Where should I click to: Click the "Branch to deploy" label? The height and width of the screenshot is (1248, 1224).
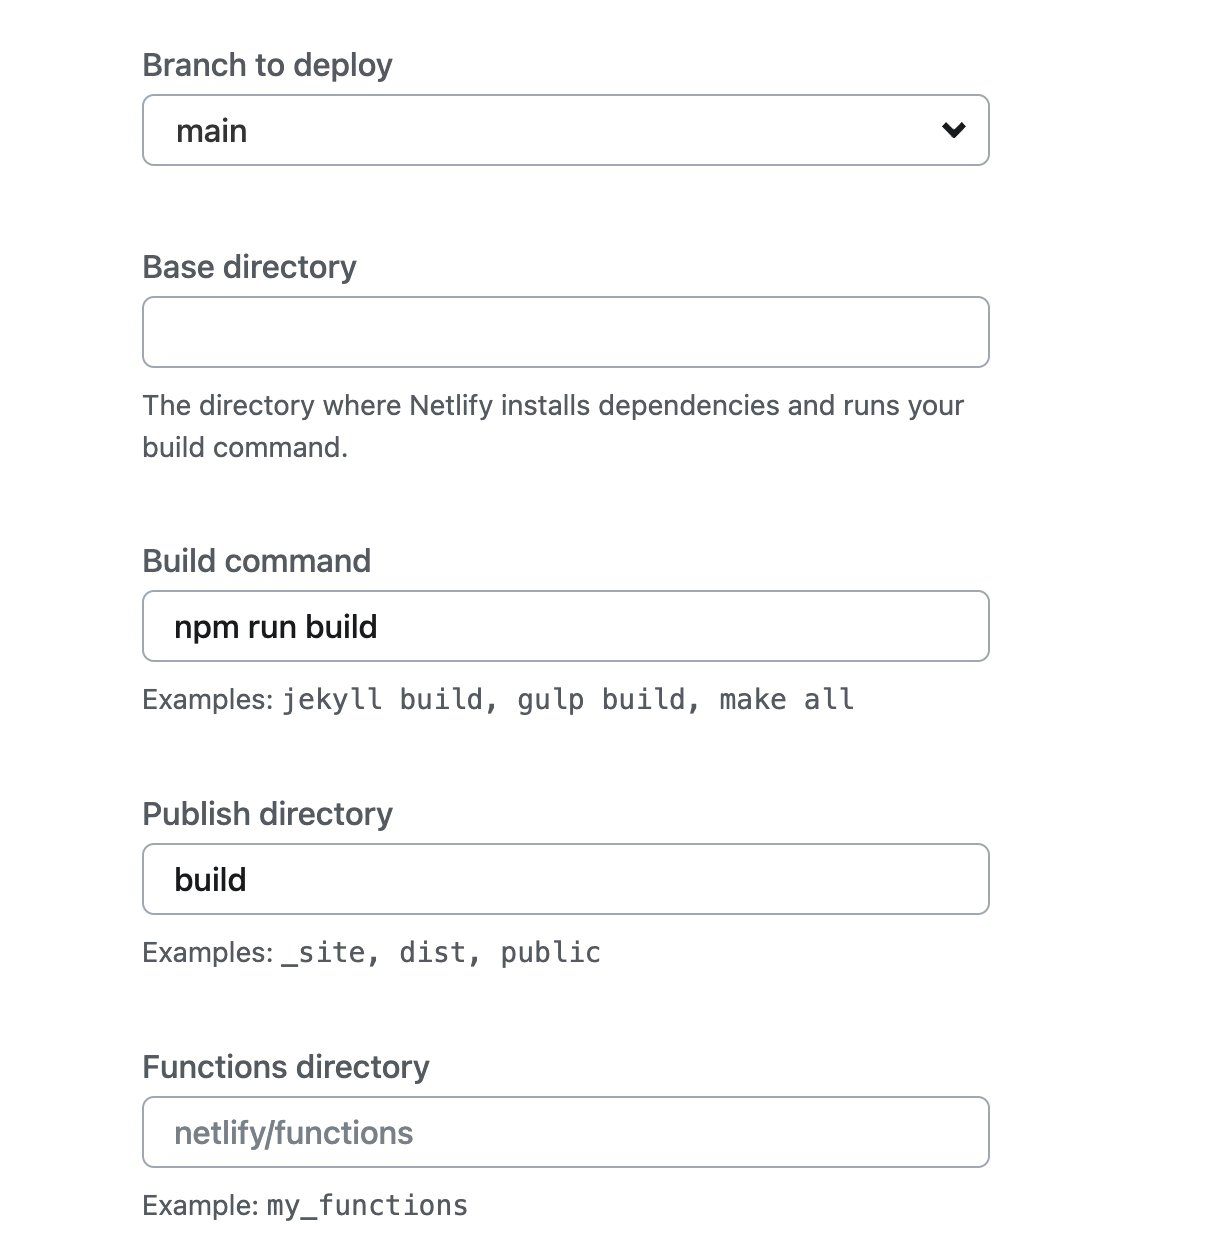pos(267,65)
